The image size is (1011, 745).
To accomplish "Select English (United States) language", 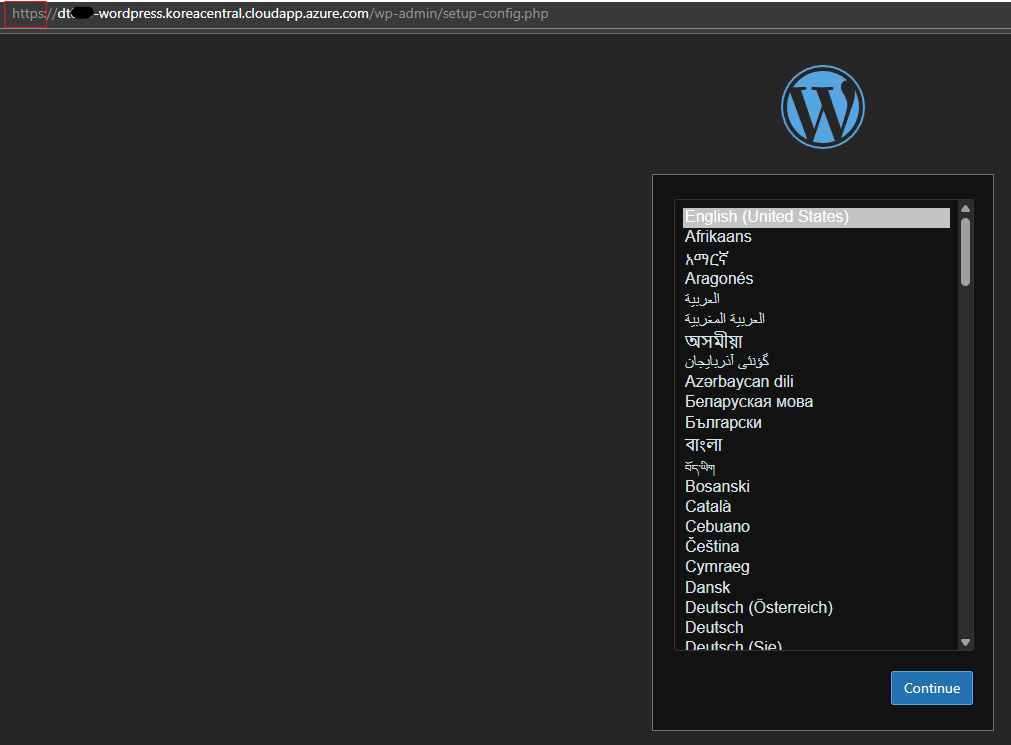I will point(816,217).
